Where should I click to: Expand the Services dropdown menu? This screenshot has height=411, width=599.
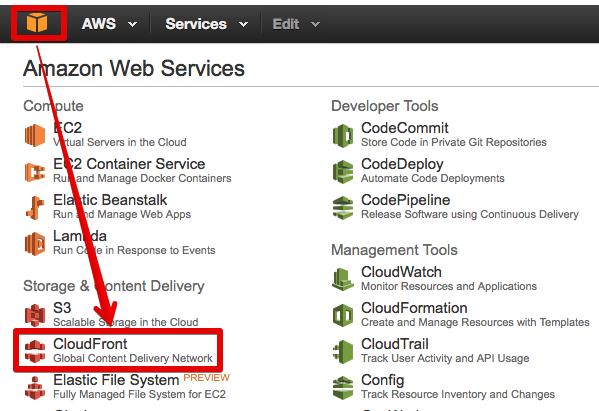[x=243, y=24]
